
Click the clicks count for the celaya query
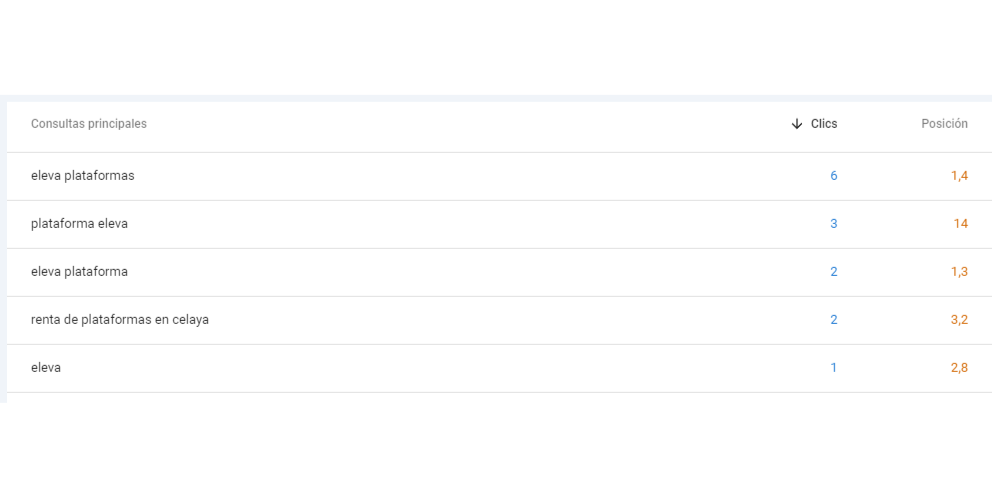point(833,320)
